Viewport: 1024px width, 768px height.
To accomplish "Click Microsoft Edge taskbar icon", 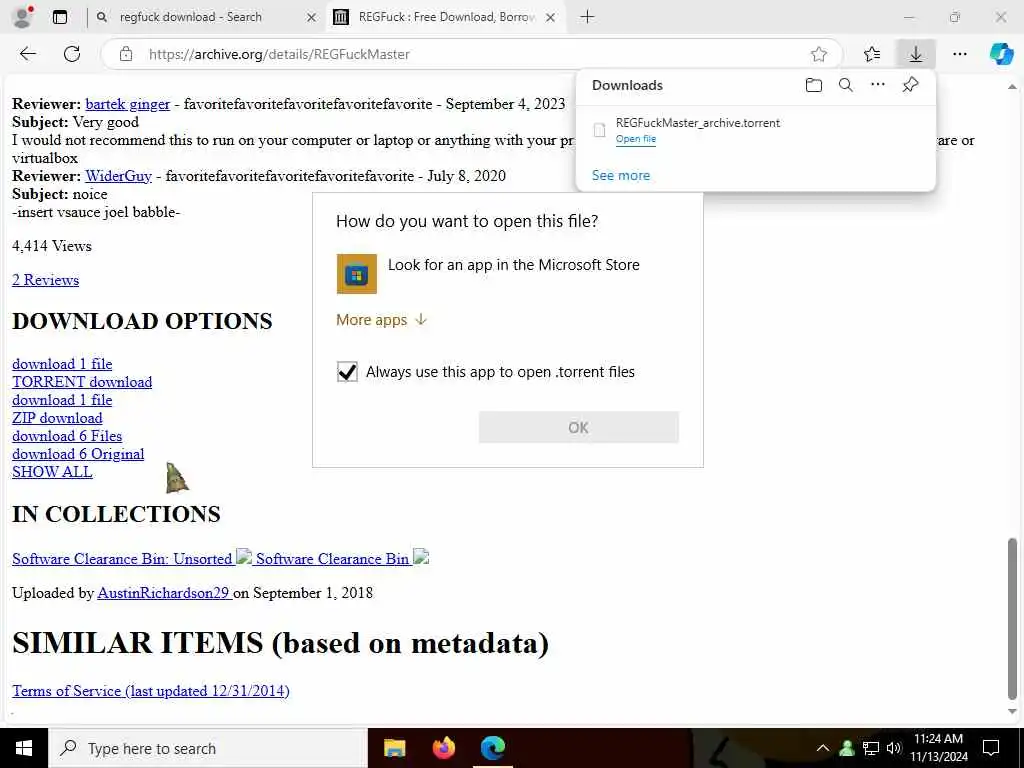I will (493, 748).
